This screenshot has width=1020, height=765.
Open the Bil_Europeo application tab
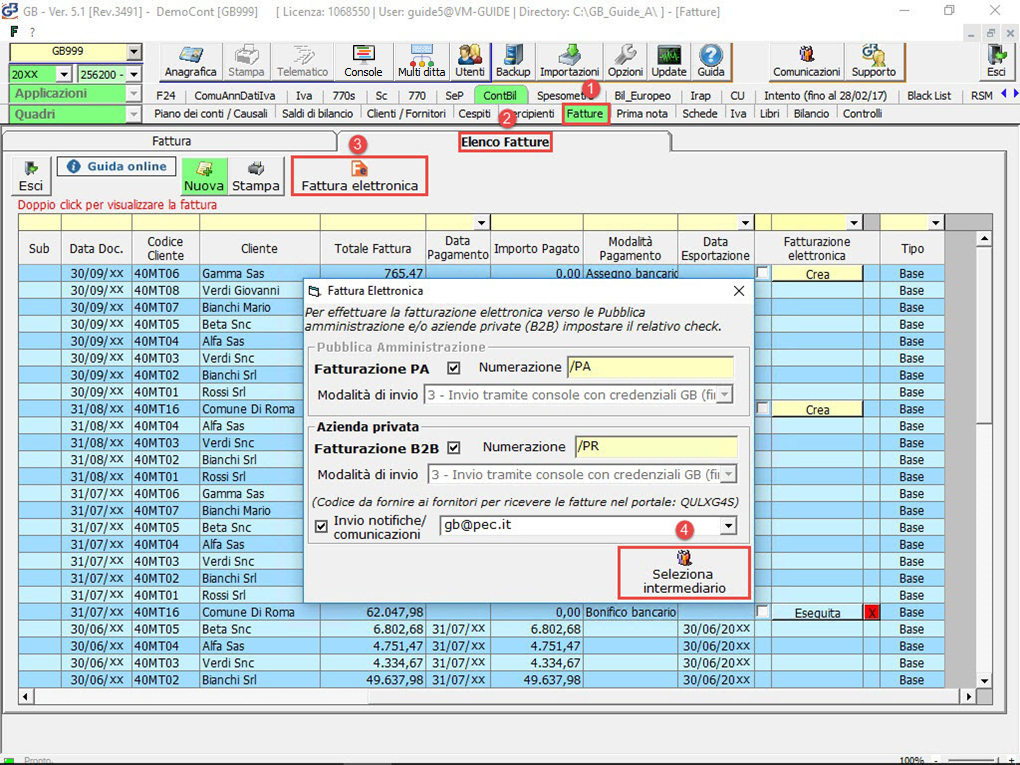(642, 96)
